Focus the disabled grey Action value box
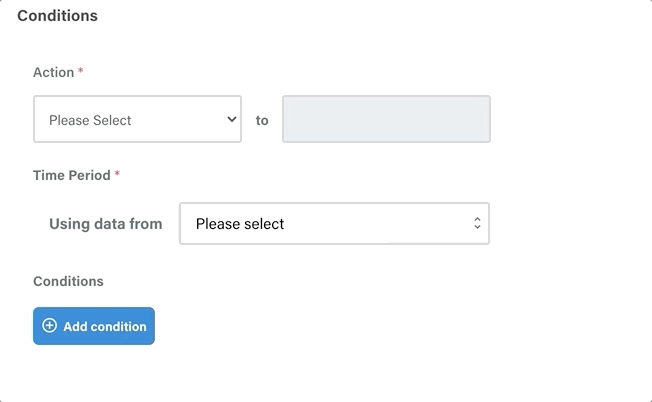 pyautogui.click(x=386, y=119)
